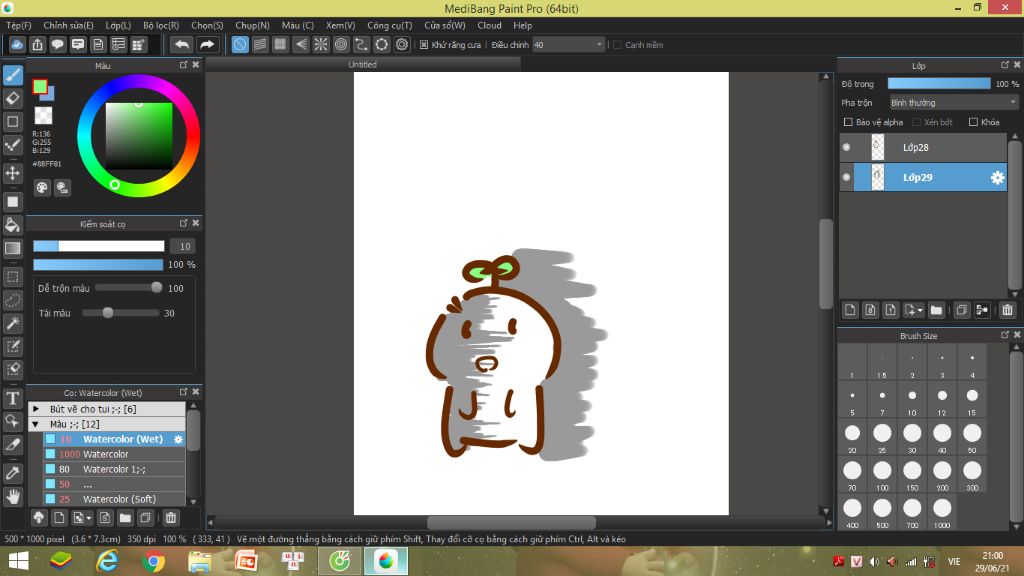
Task: Choose brush size 100 preset
Action: click(882, 474)
